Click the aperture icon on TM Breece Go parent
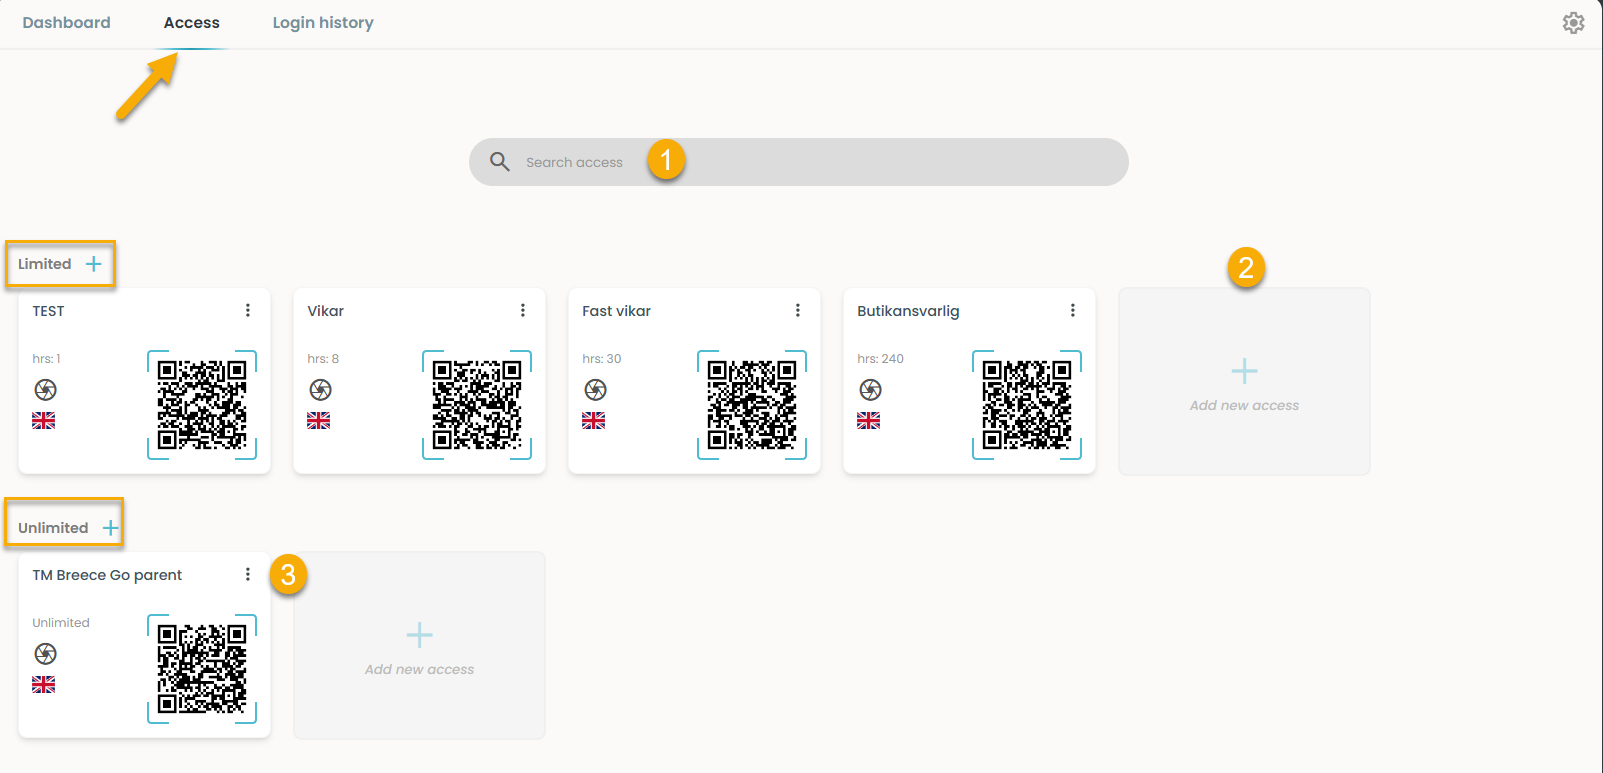Viewport: 1603px width, 773px height. click(45, 654)
